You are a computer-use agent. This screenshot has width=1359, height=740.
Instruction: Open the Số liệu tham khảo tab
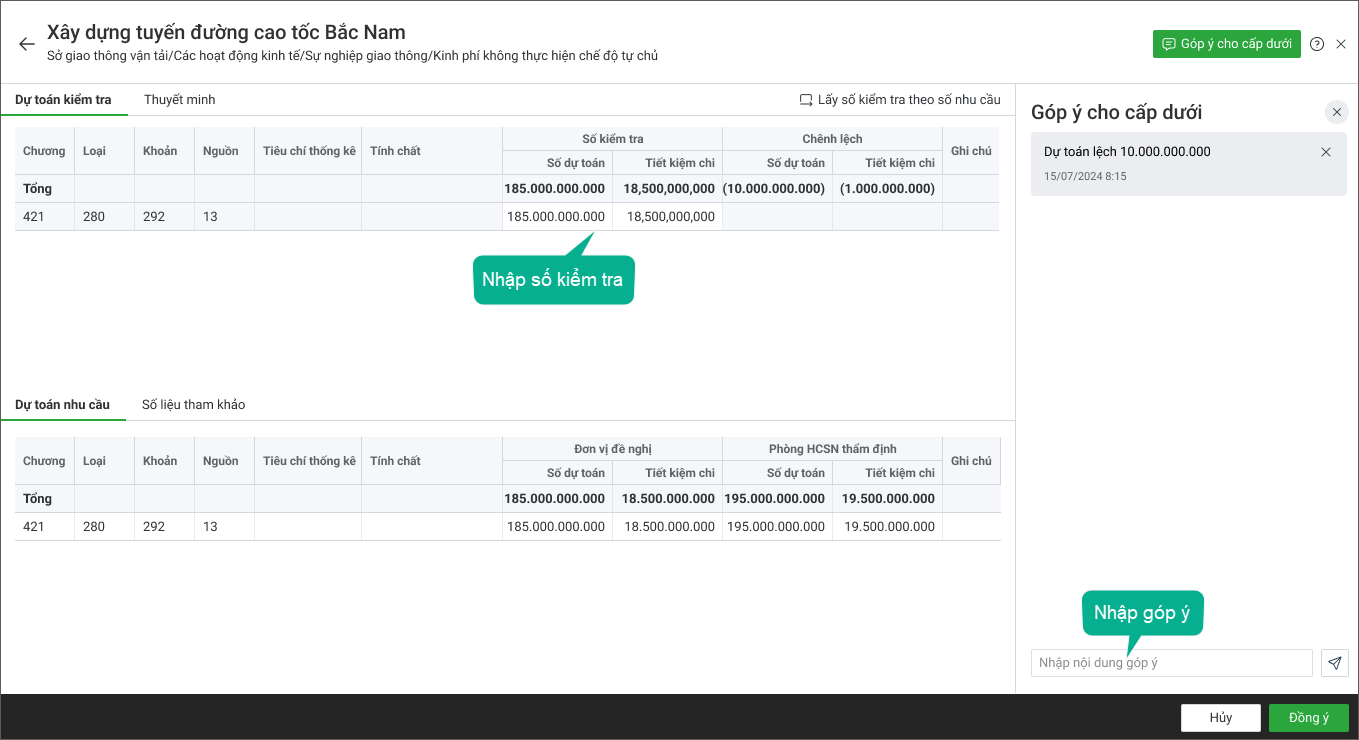[193, 405]
